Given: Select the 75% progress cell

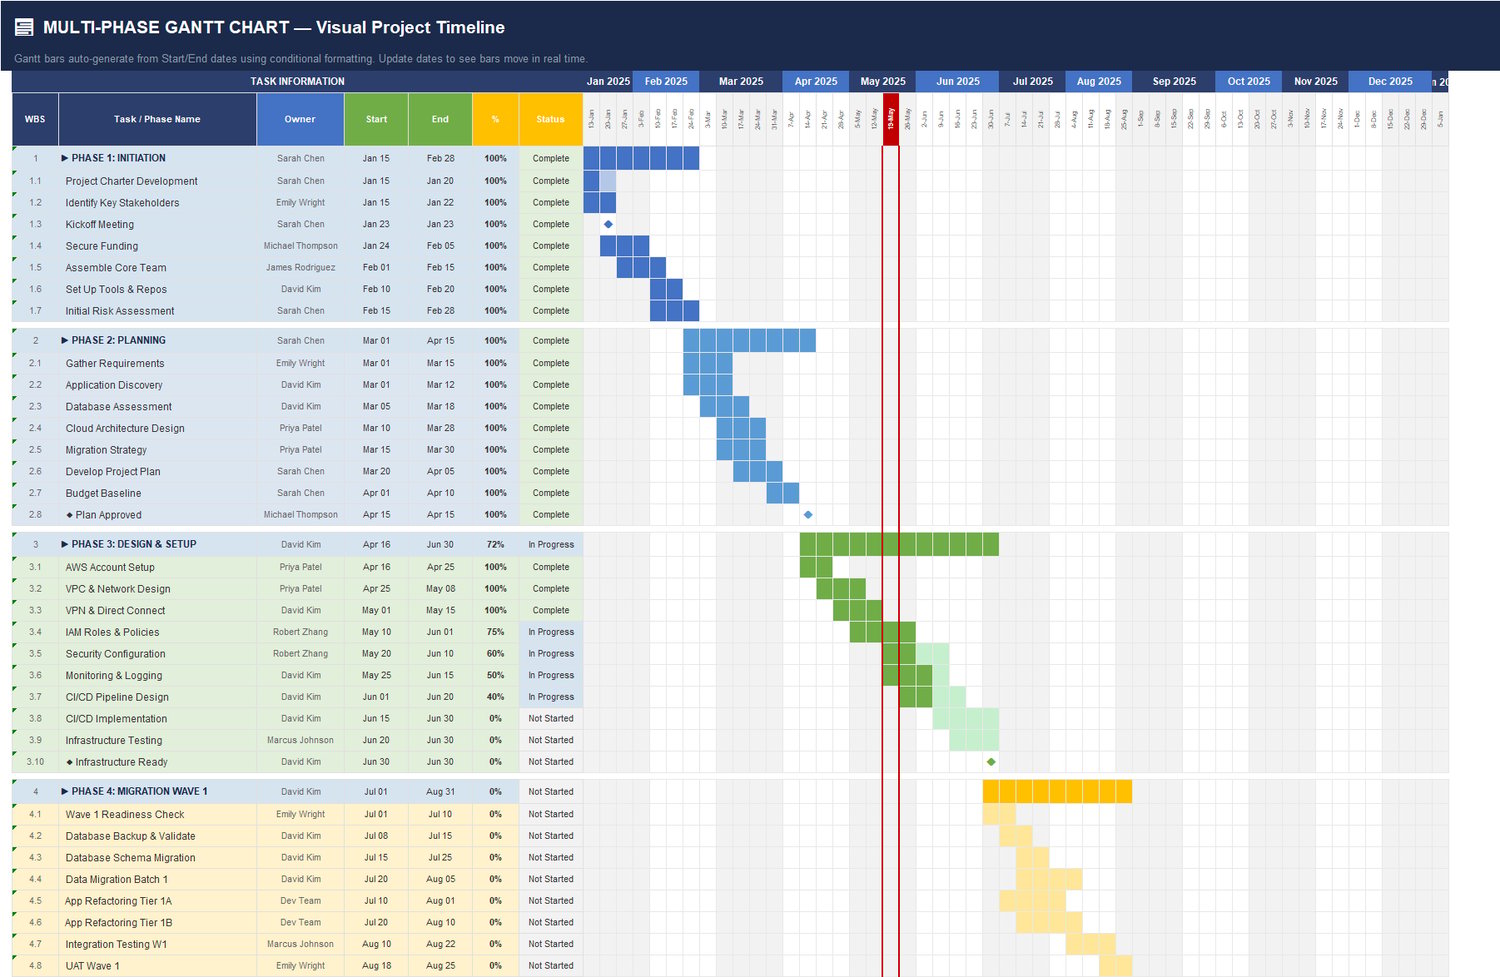Looking at the screenshot, I should pyautogui.click(x=495, y=632).
